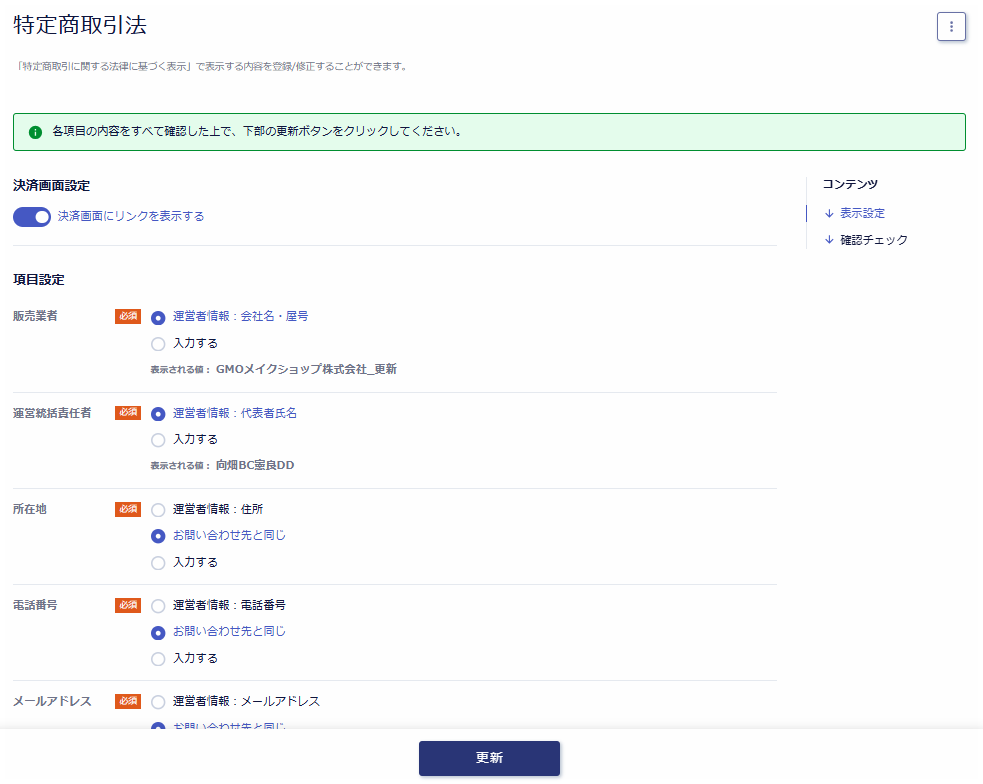Select 運営者情報：代表者氏名 radio button
Screen dimensions: 983x784
[x=158, y=413]
